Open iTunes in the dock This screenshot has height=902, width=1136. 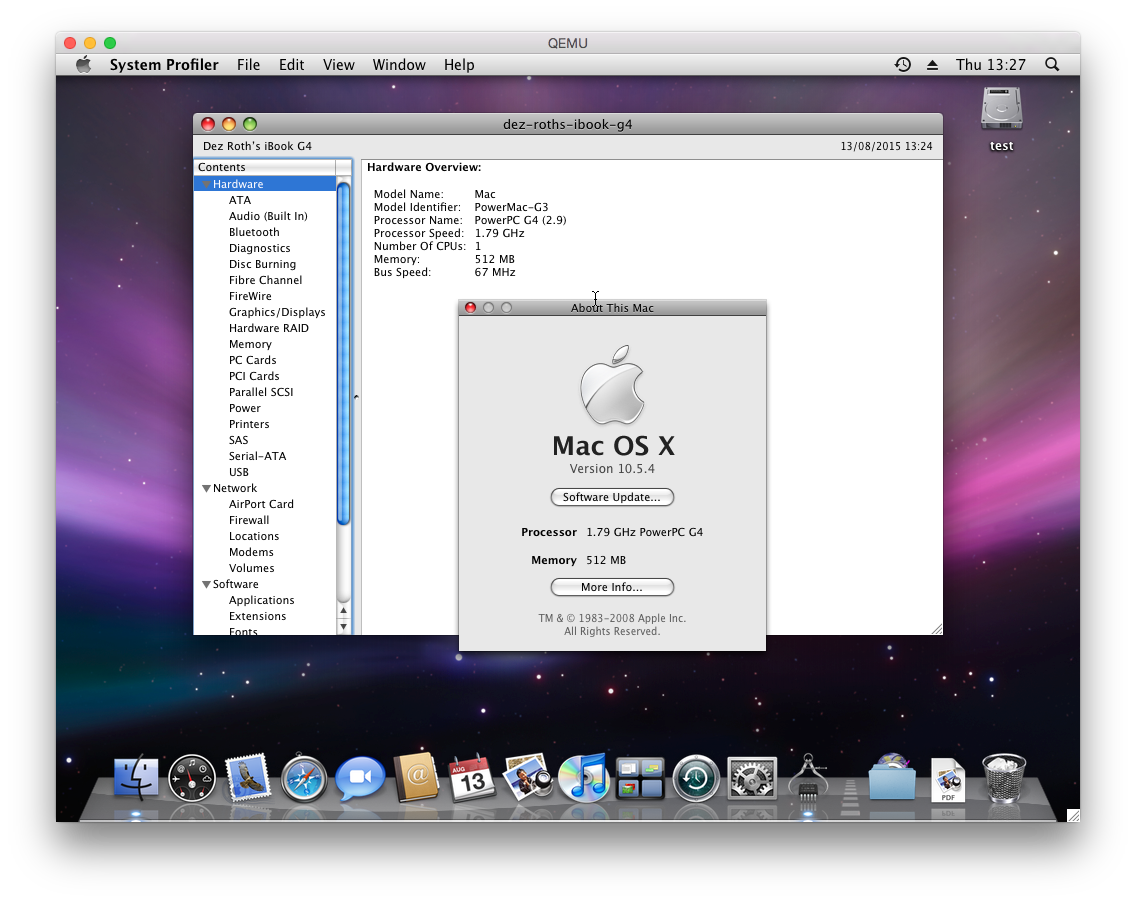click(x=584, y=777)
